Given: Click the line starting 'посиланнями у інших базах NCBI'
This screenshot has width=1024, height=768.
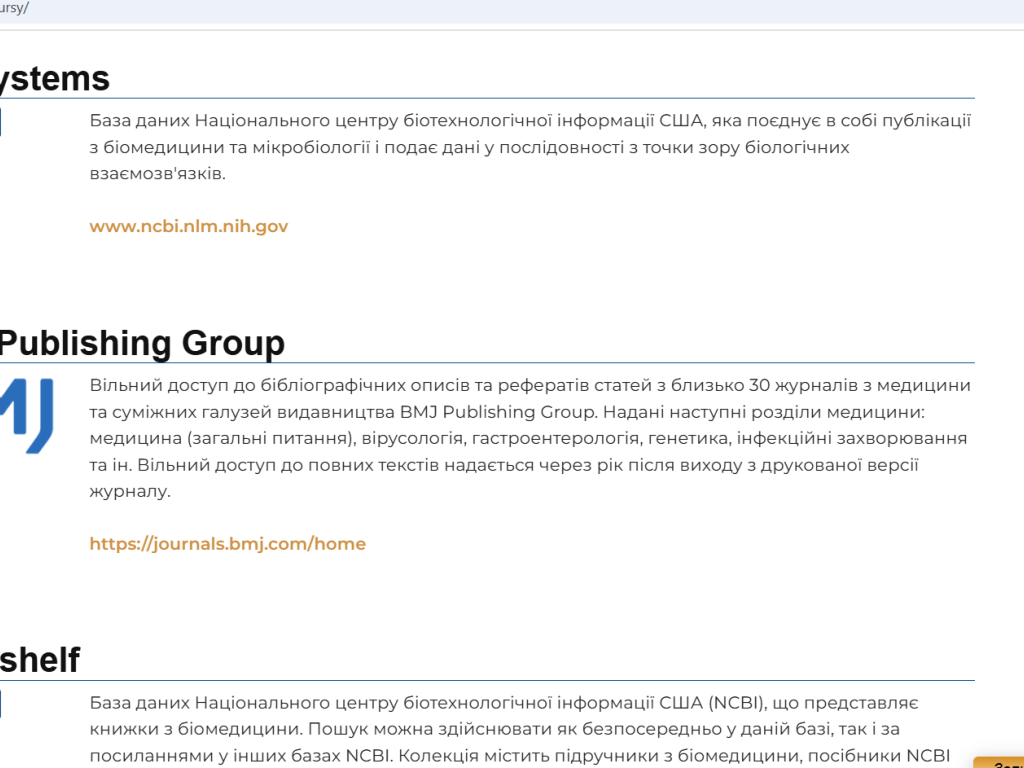Looking at the screenshot, I should [520, 756].
